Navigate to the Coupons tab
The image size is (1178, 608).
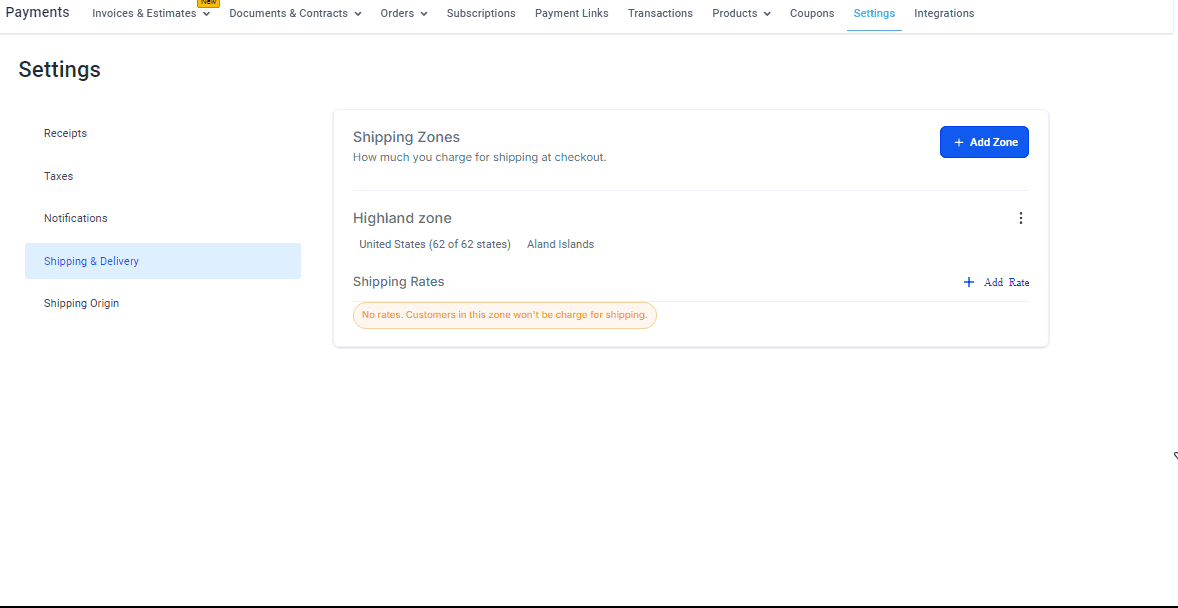pos(812,14)
